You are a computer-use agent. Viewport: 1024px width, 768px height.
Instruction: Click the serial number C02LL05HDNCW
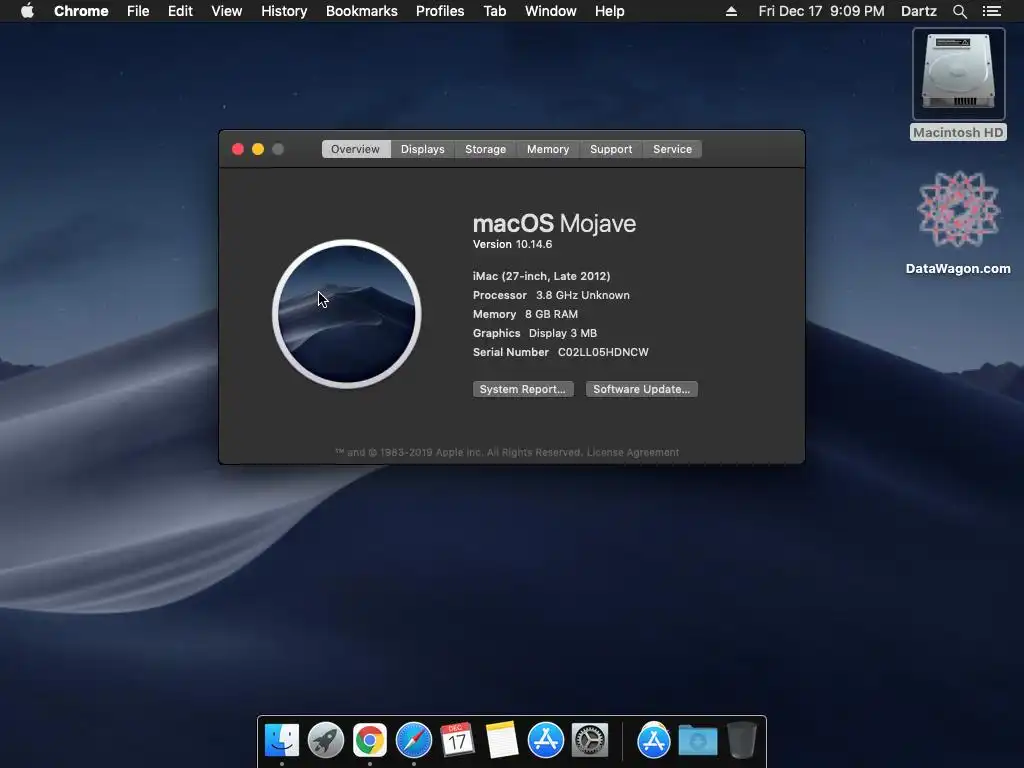coord(603,352)
